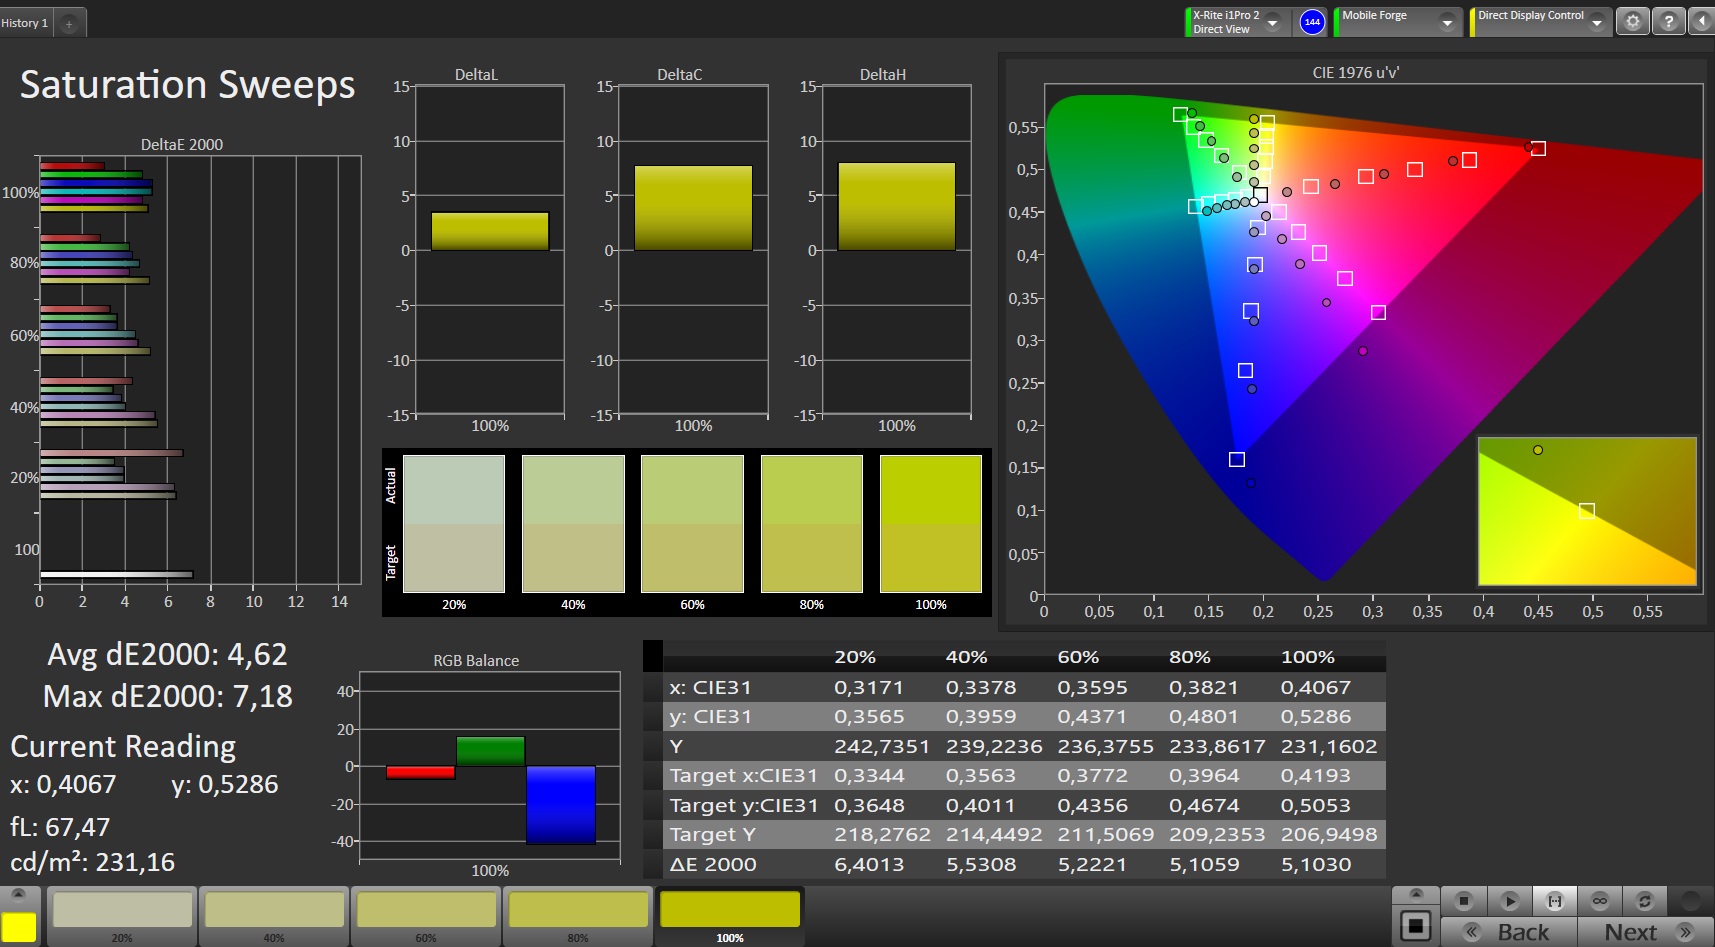This screenshot has height=947, width=1715.
Task: Click the RGB Balance chart title
Action: (476, 660)
